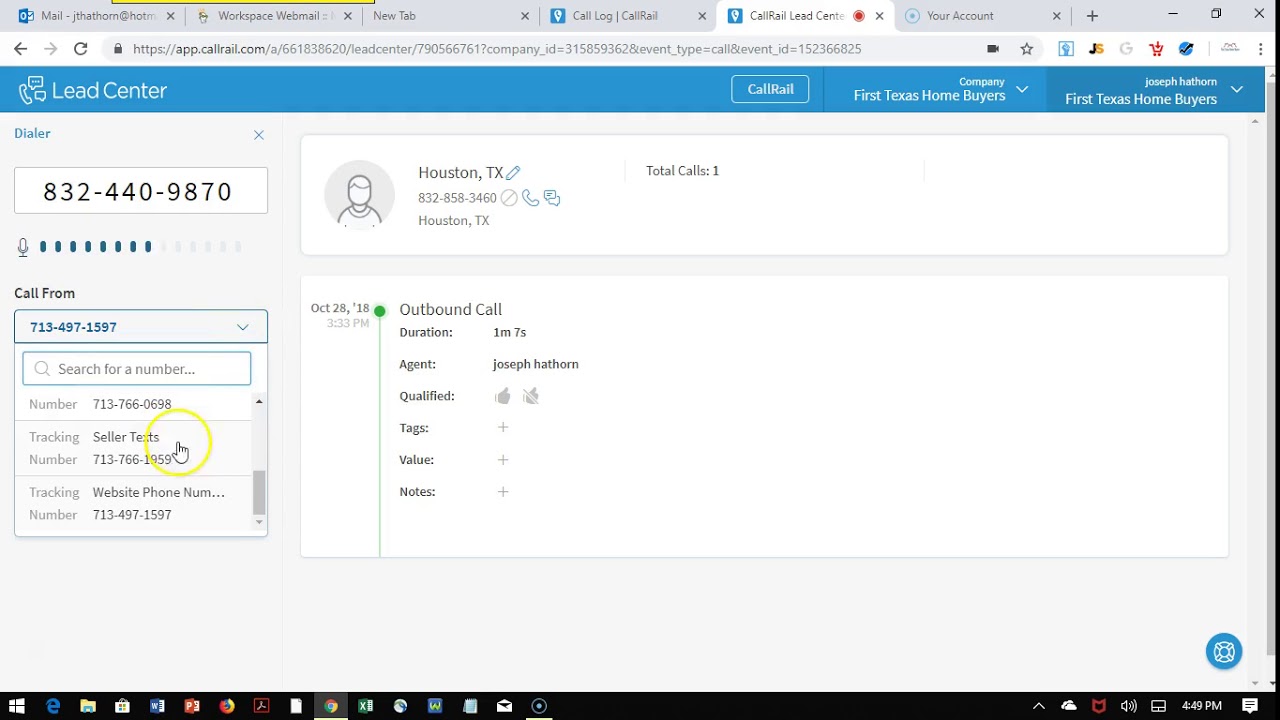Launch Microsoft Edge from the taskbar

pos(53,706)
